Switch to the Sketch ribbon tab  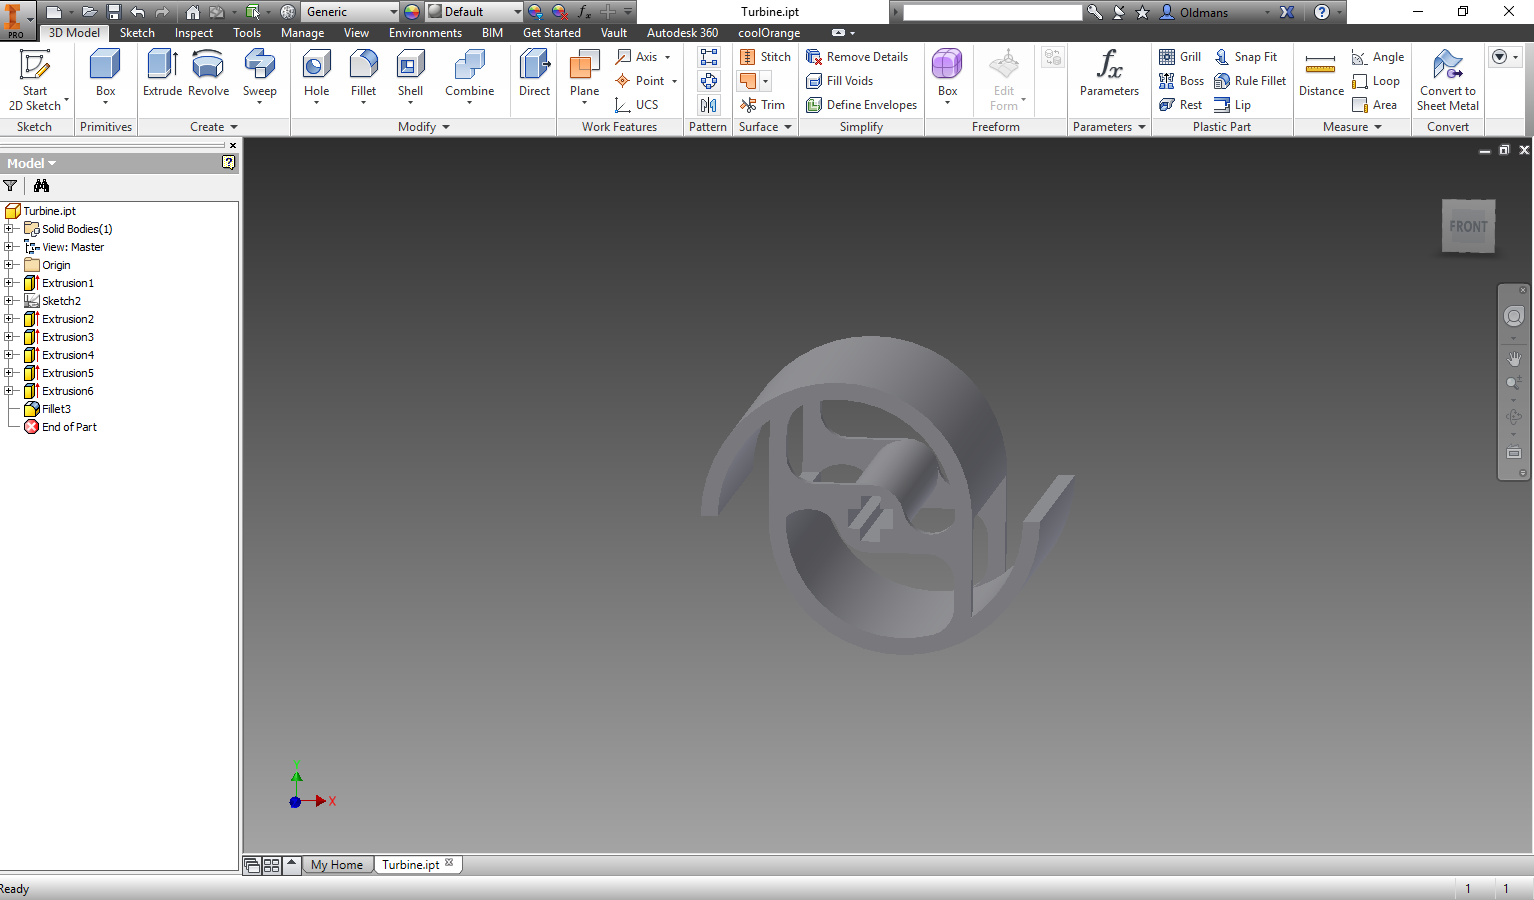coord(137,33)
